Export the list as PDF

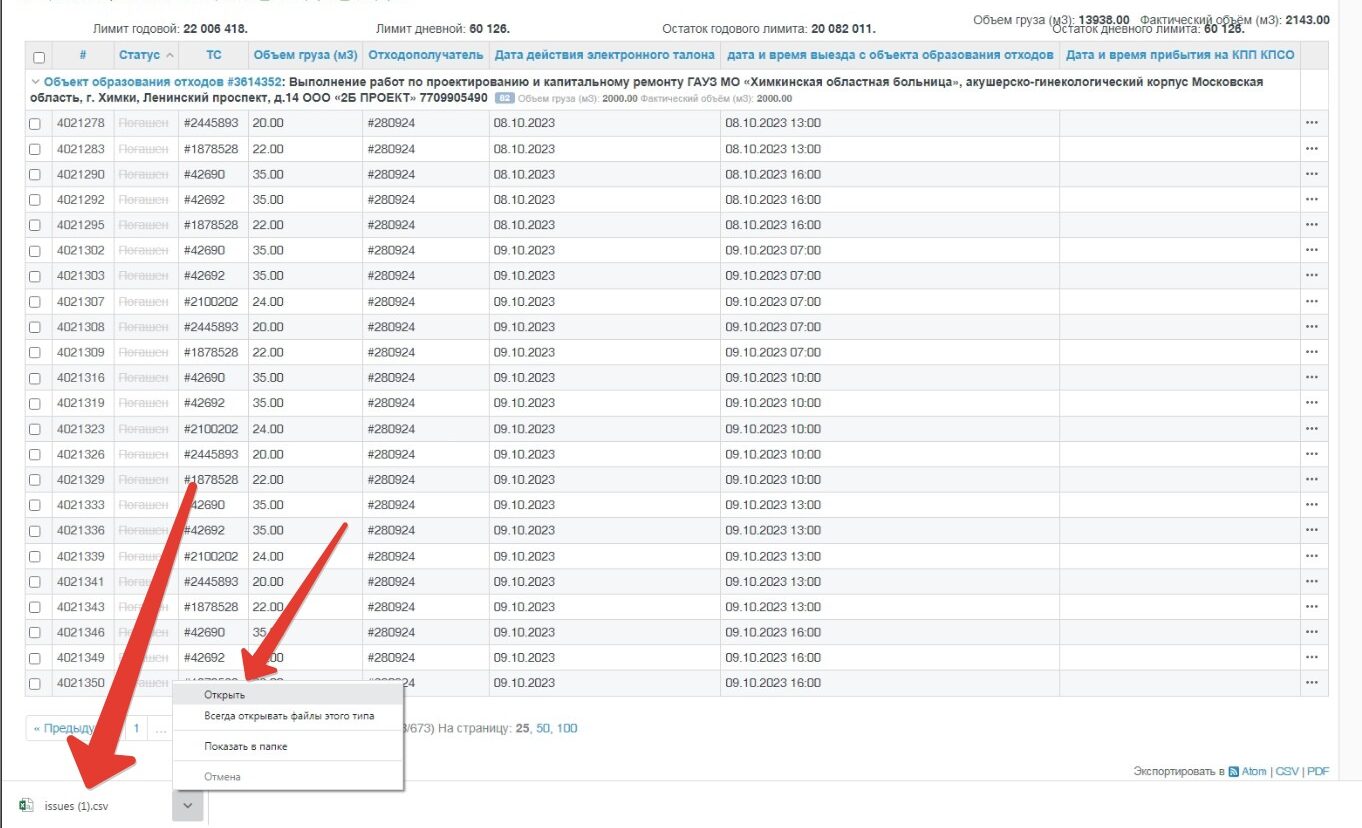(1318, 772)
